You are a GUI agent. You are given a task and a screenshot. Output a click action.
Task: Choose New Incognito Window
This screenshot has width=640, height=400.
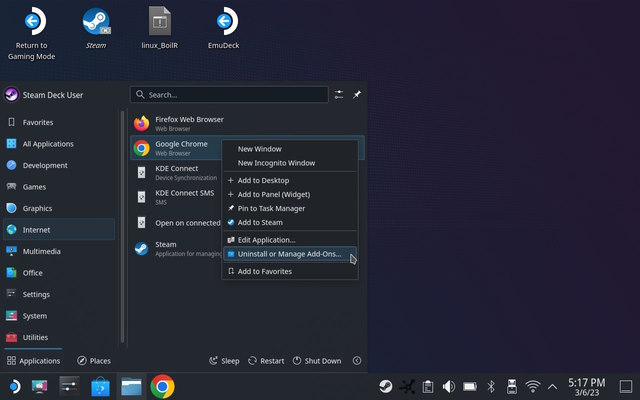tap(290, 163)
